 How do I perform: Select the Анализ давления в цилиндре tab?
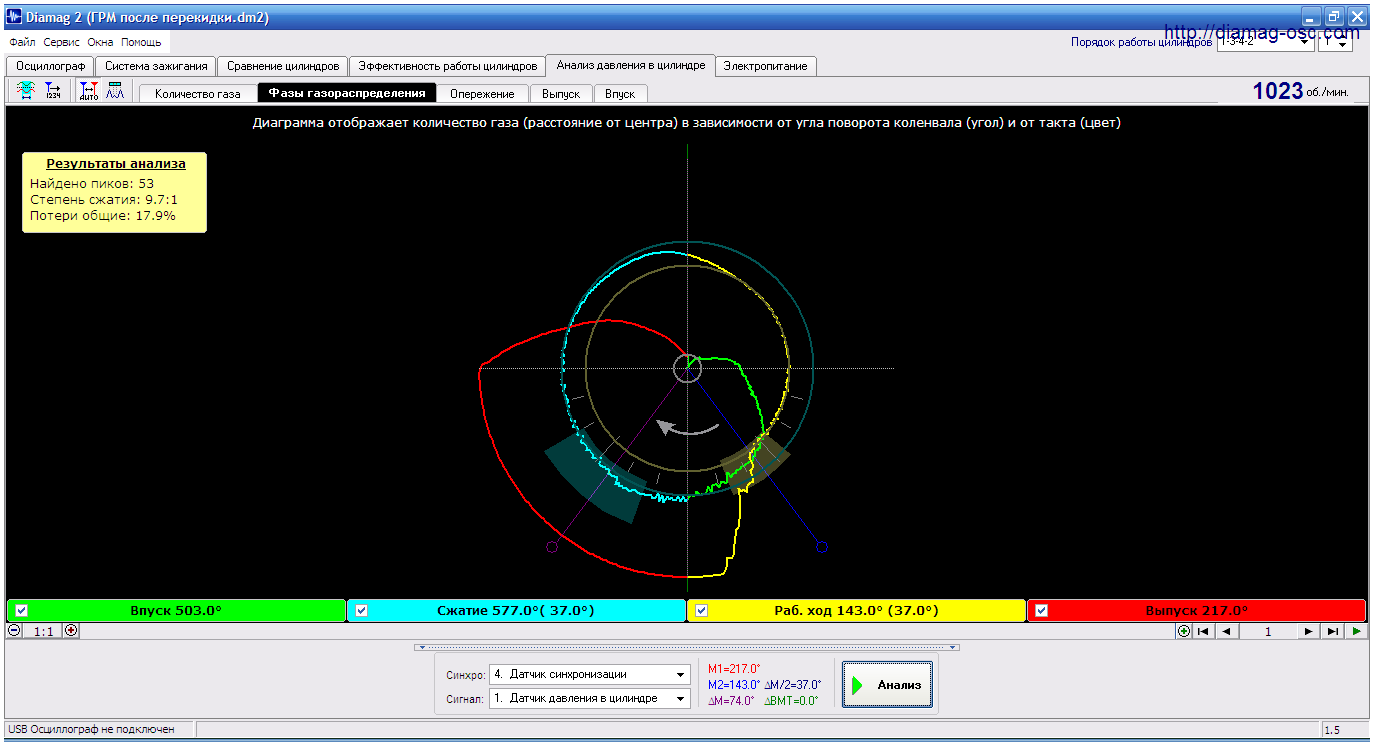(631, 65)
